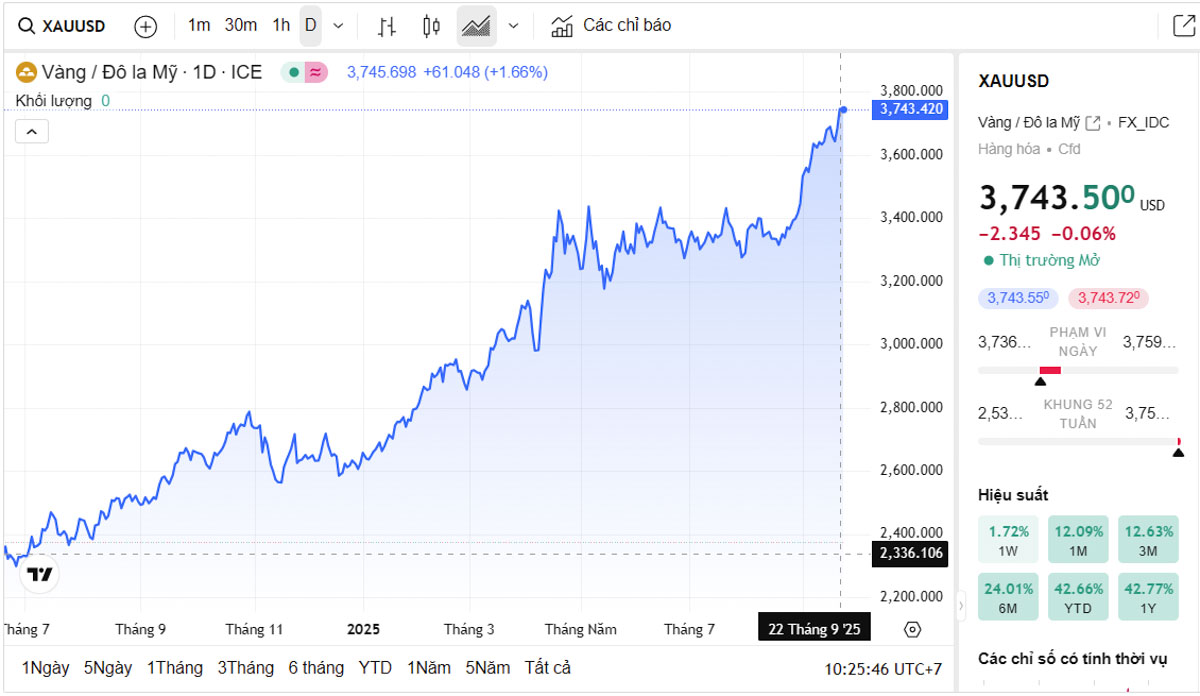
Task: Select the D daily timeframe
Action: [x=310, y=25]
